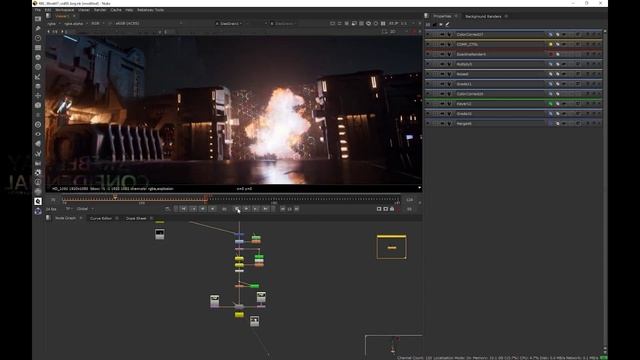
Task: Click the green node color swatch in Properties
Action: [x=550, y=104]
